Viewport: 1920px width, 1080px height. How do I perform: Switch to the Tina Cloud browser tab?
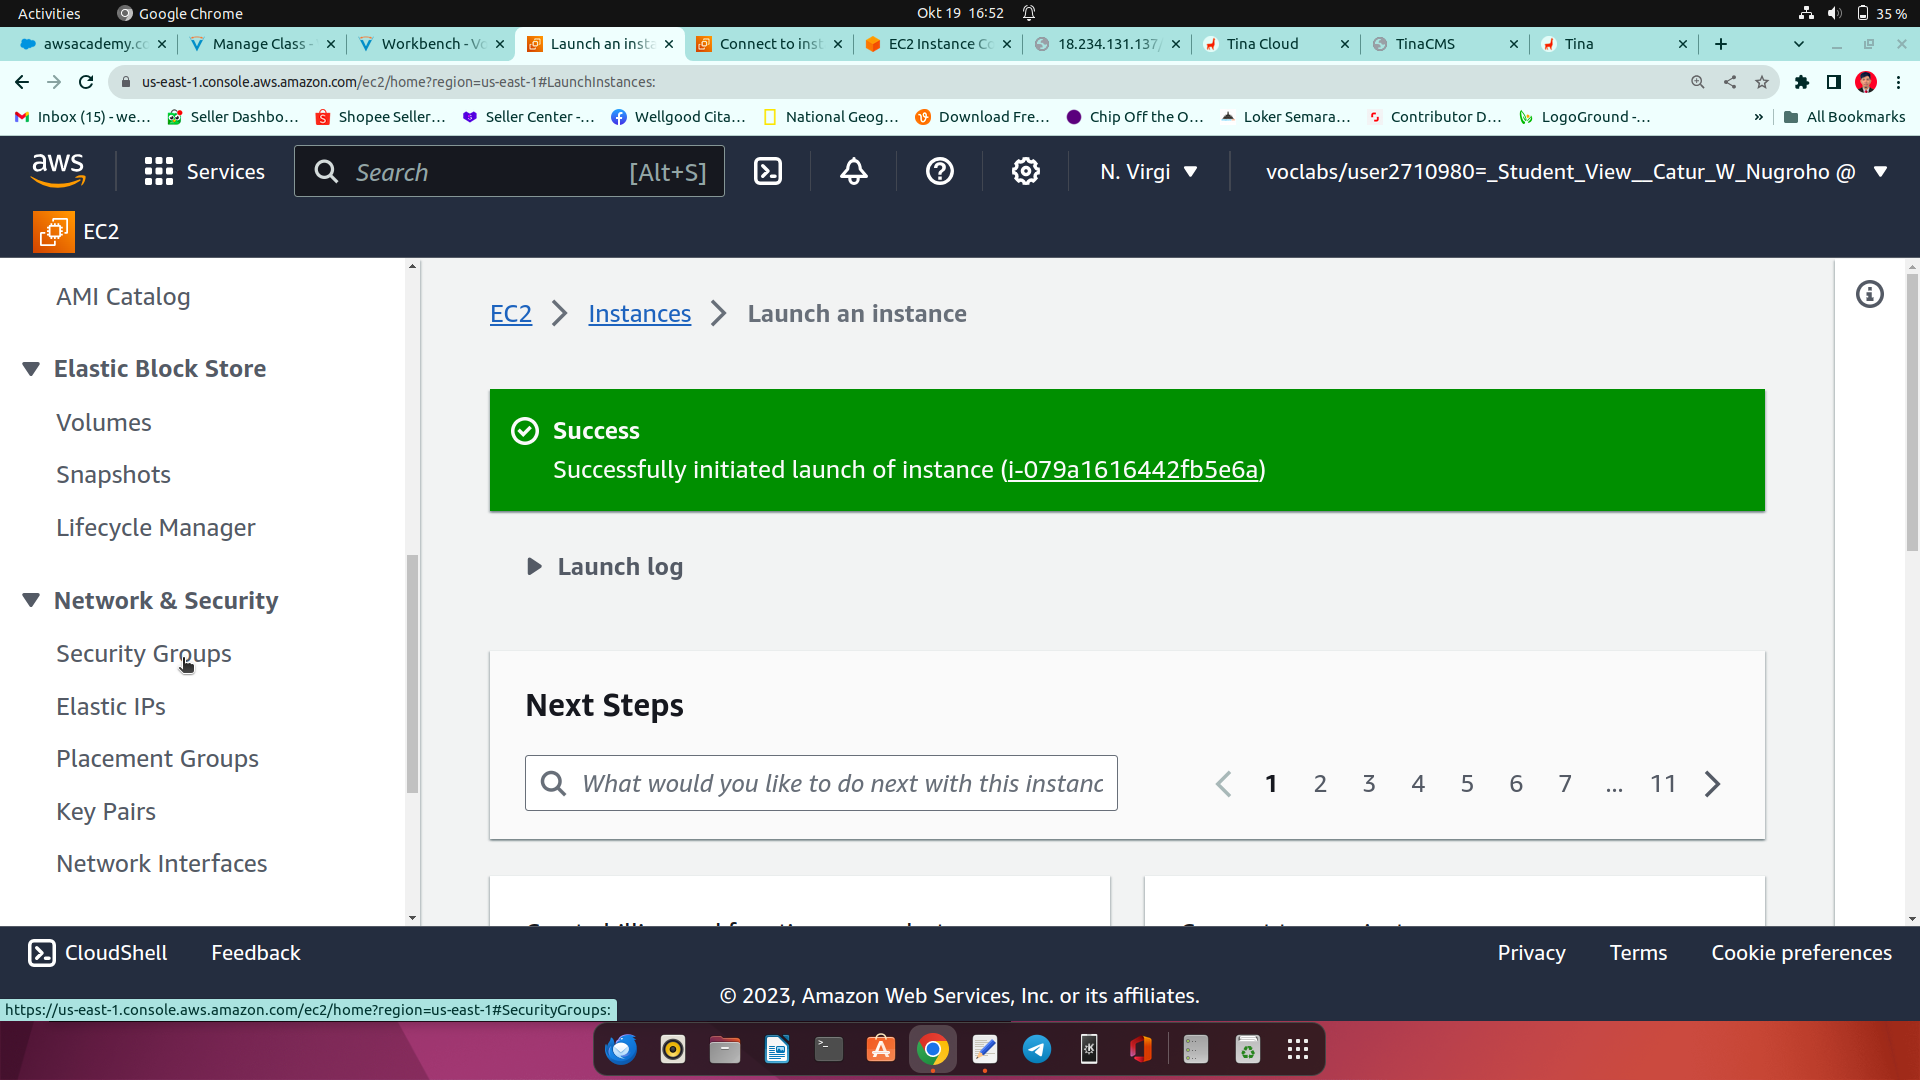point(1262,44)
